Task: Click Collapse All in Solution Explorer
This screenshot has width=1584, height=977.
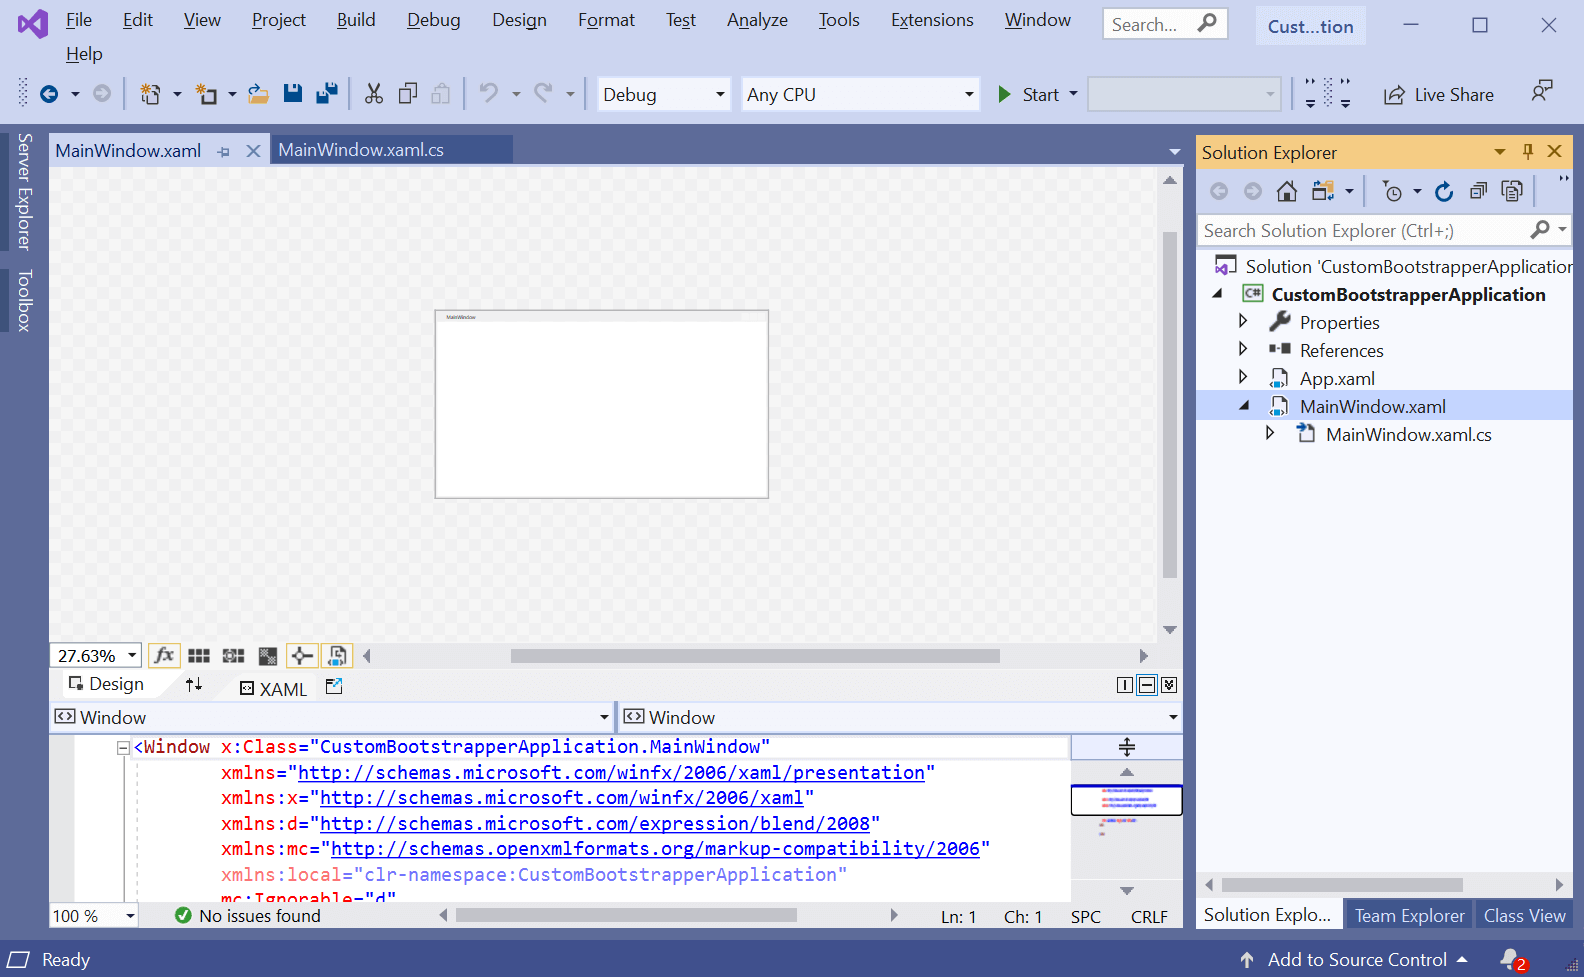Action: pyautogui.click(x=1478, y=191)
